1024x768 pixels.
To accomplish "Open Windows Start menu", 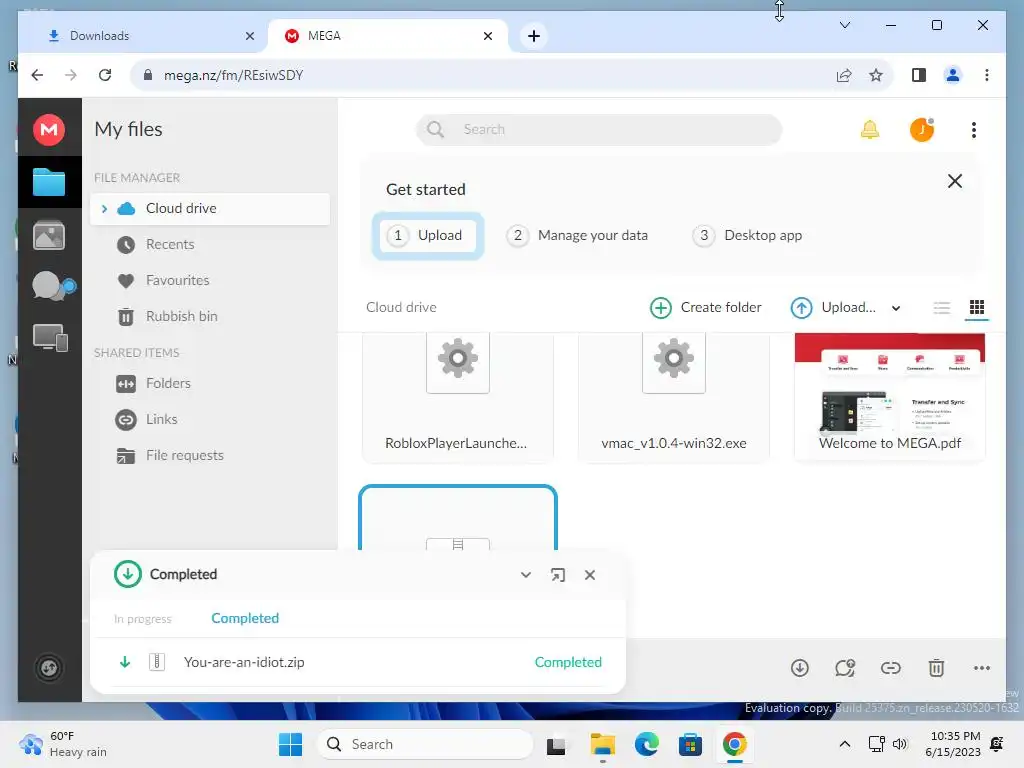I will (x=290, y=744).
